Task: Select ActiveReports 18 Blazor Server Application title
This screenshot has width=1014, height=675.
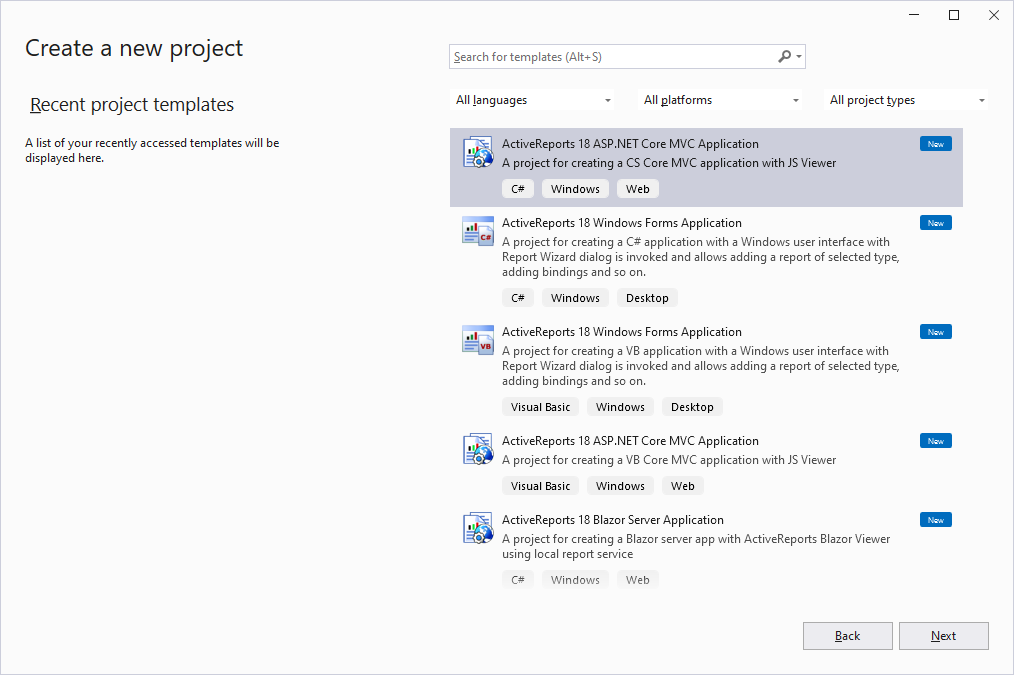Action: [x=612, y=520]
